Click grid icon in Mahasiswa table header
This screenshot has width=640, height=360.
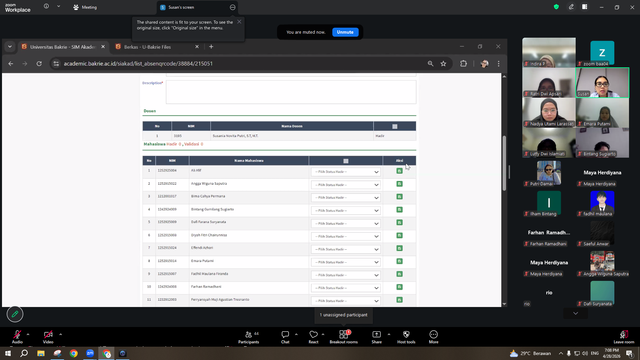pos(346,161)
